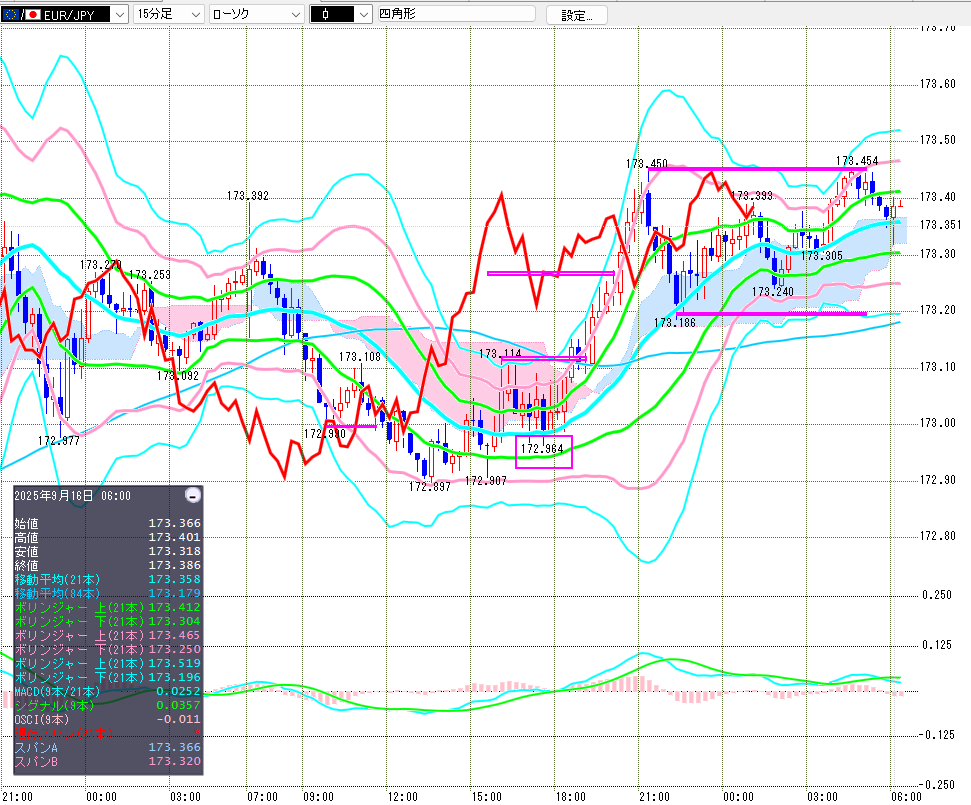Click the 07:00 time axis label
Image resolution: width=971 pixels, height=805 pixels.
pyautogui.click(x=263, y=796)
